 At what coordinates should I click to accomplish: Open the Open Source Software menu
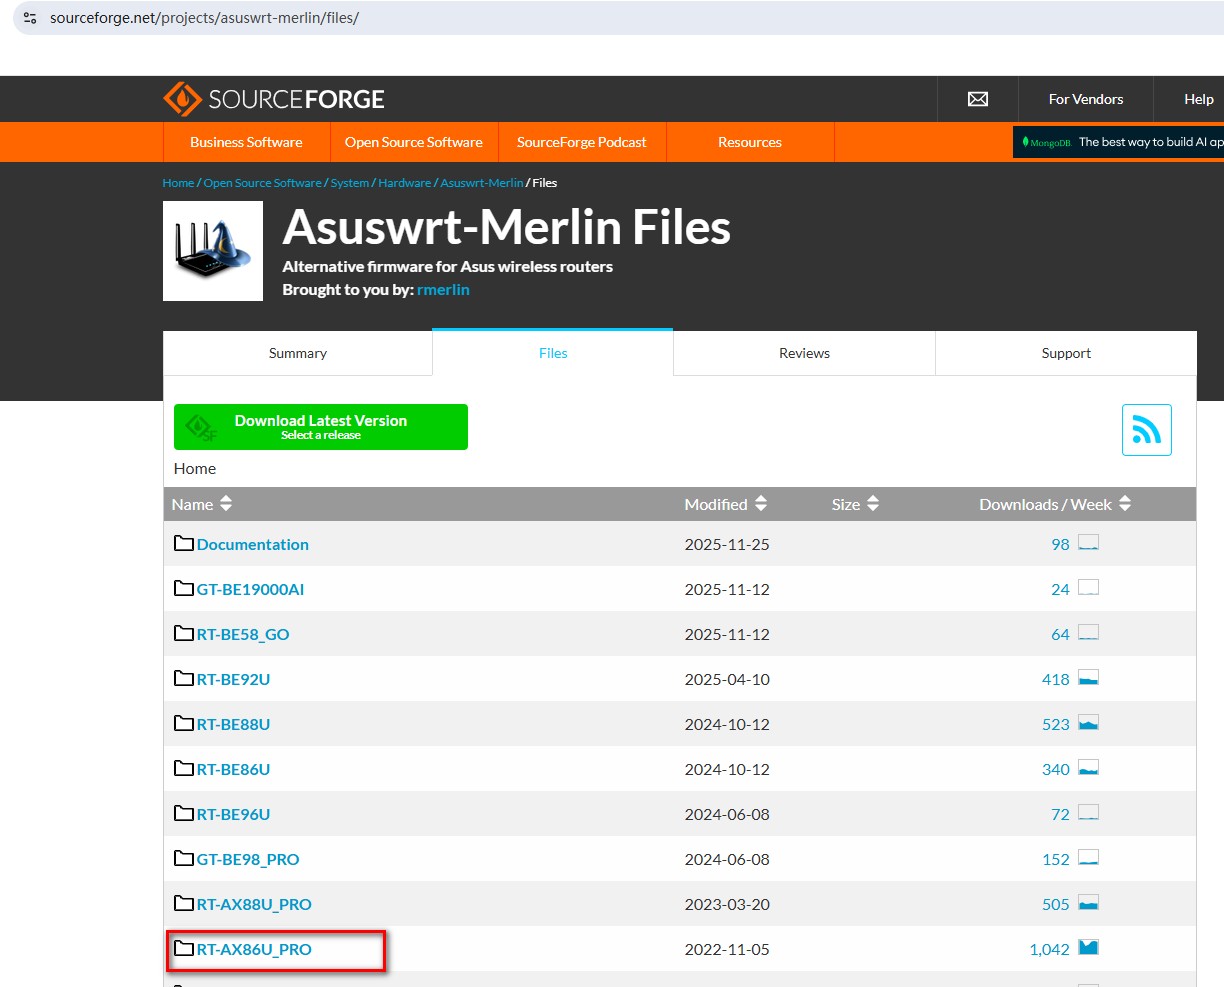[x=414, y=142]
